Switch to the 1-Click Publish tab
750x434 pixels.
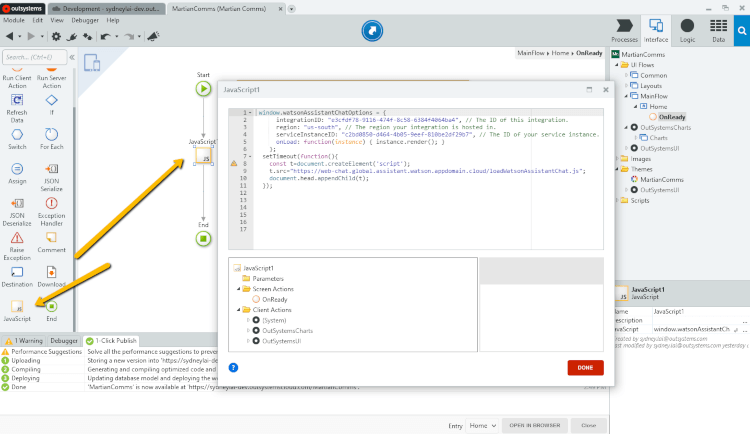(x=111, y=341)
